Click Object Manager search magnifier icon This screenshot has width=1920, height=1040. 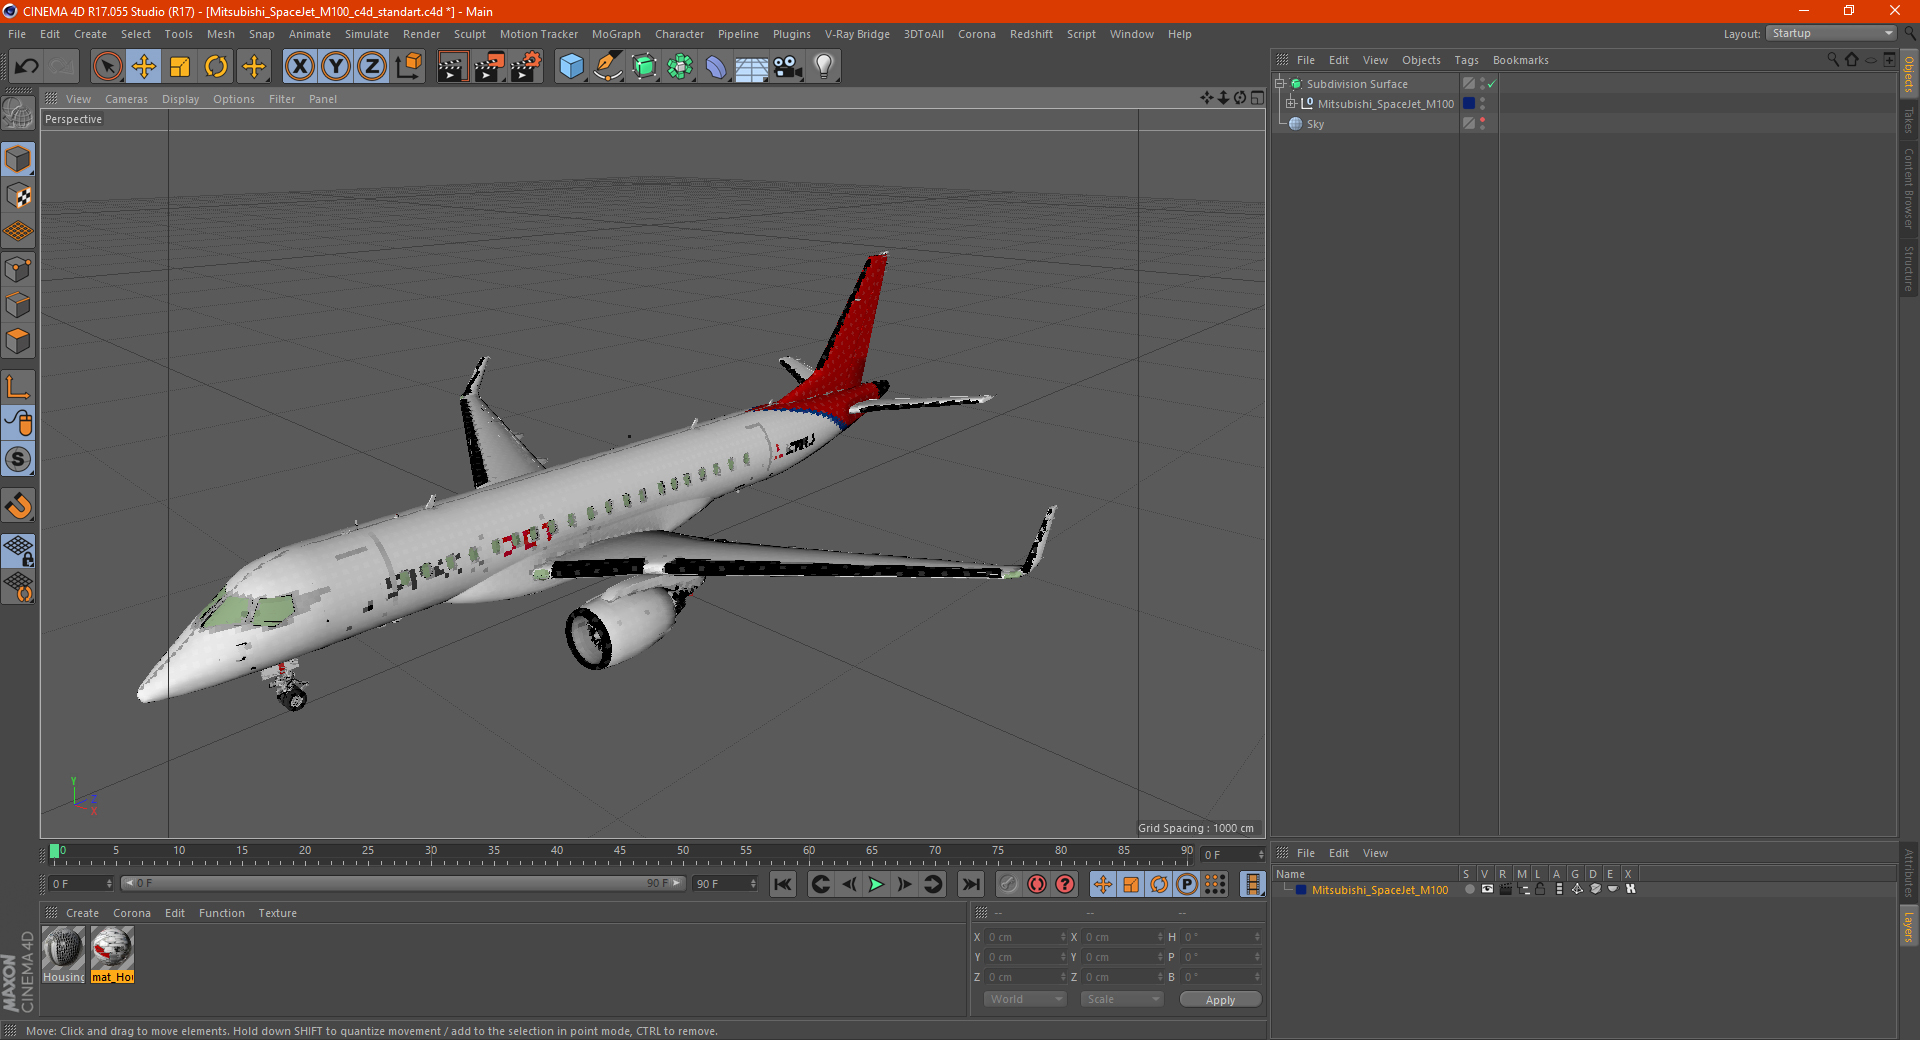coord(1833,60)
